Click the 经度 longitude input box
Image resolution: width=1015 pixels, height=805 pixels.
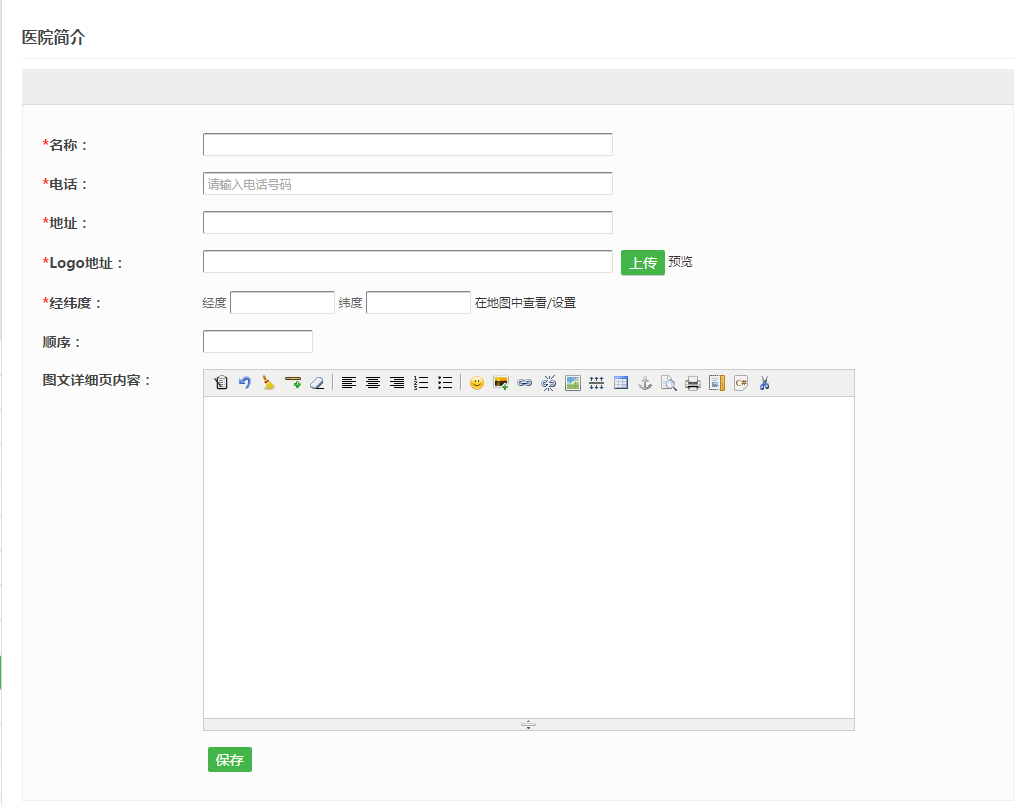(x=282, y=303)
